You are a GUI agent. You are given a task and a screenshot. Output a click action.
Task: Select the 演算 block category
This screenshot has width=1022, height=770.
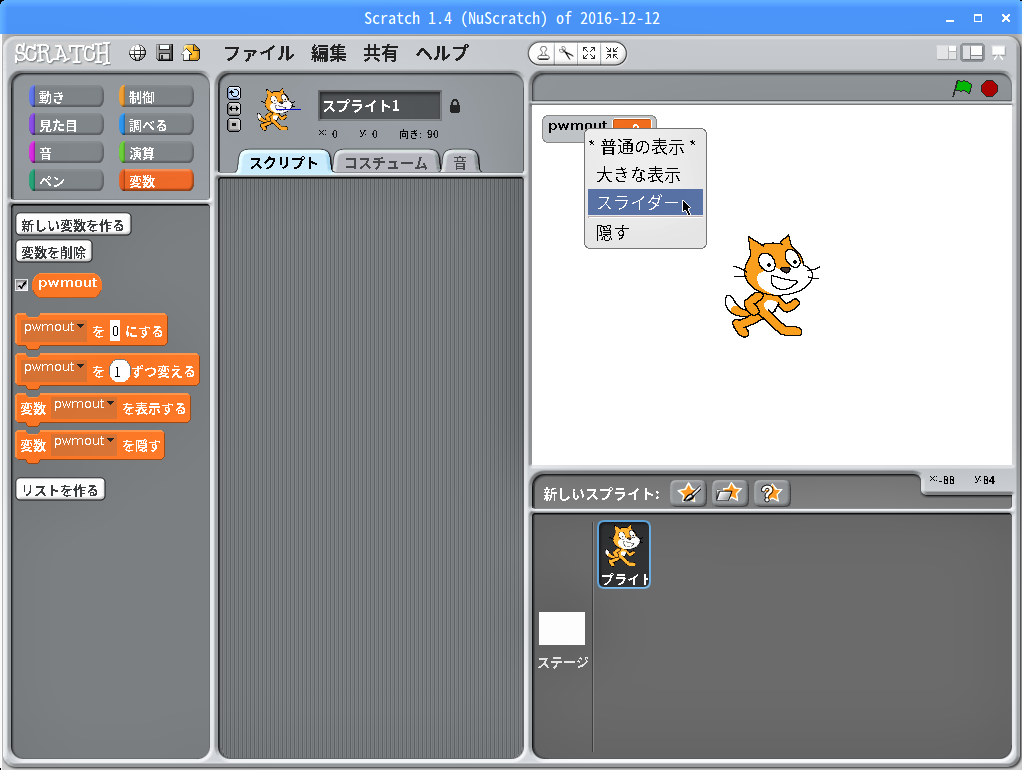click(x=156, y=153)
